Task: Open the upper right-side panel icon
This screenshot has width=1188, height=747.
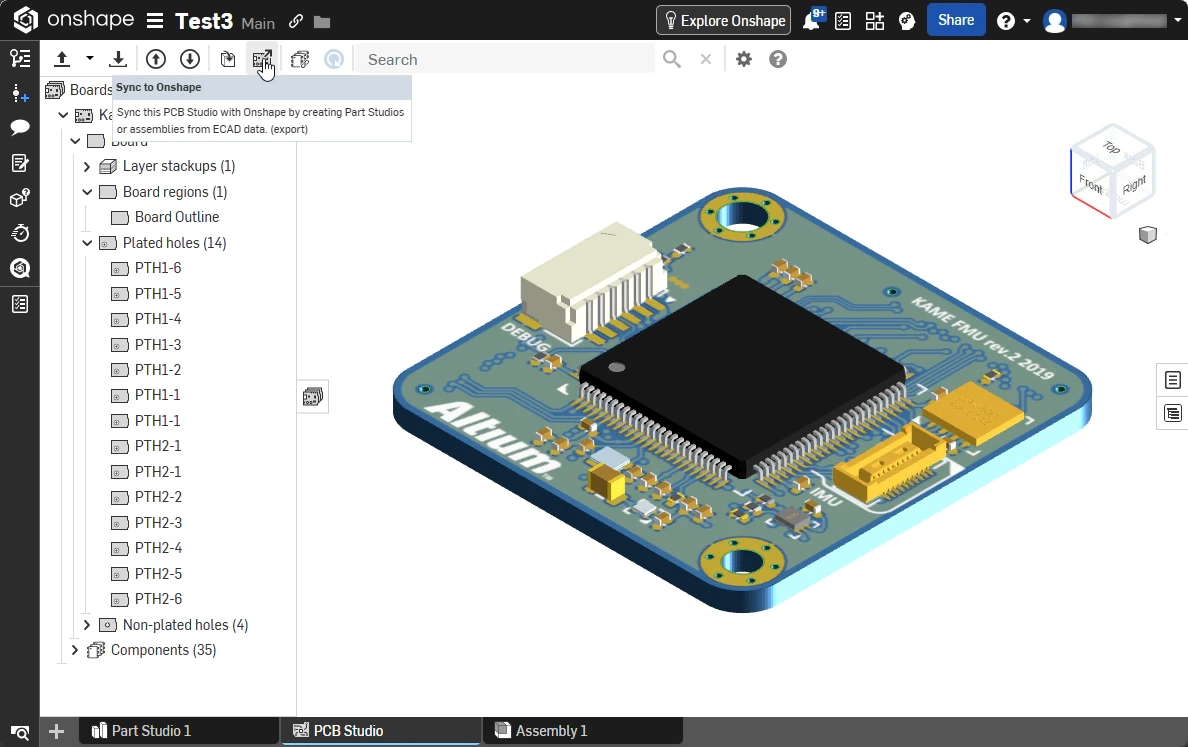Action: (x=1172, y=380)
